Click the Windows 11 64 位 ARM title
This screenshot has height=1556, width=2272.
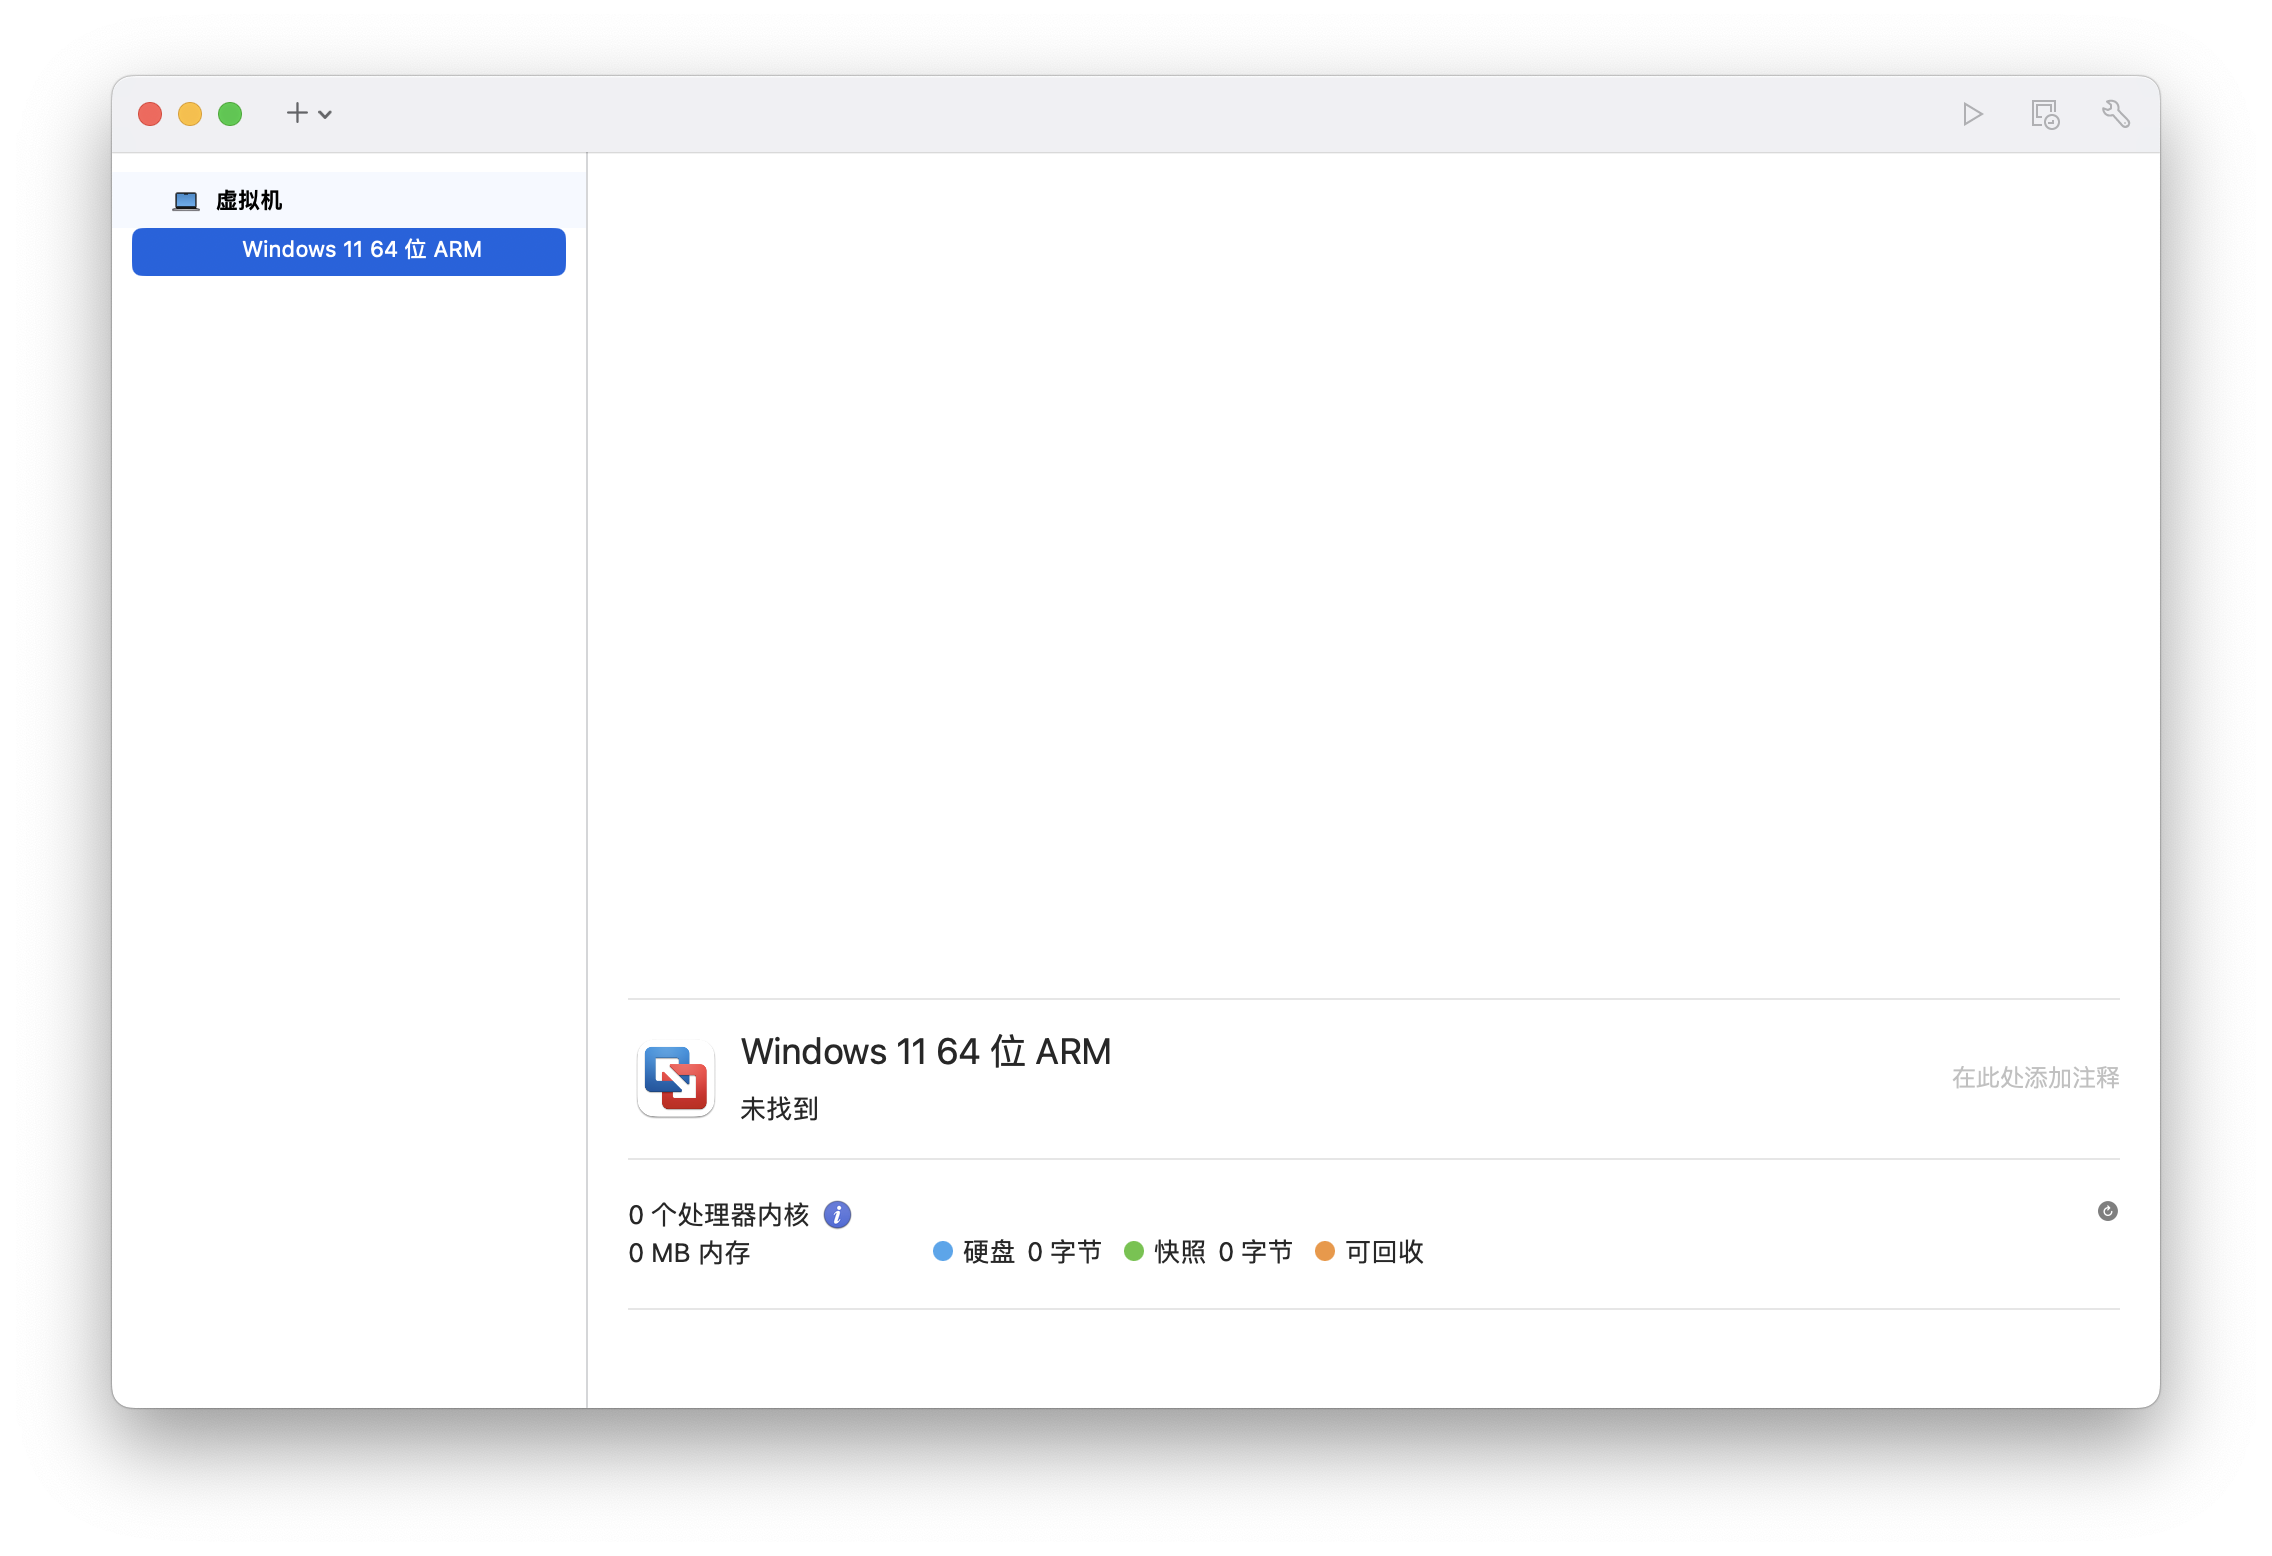(x=925, y=1052)
